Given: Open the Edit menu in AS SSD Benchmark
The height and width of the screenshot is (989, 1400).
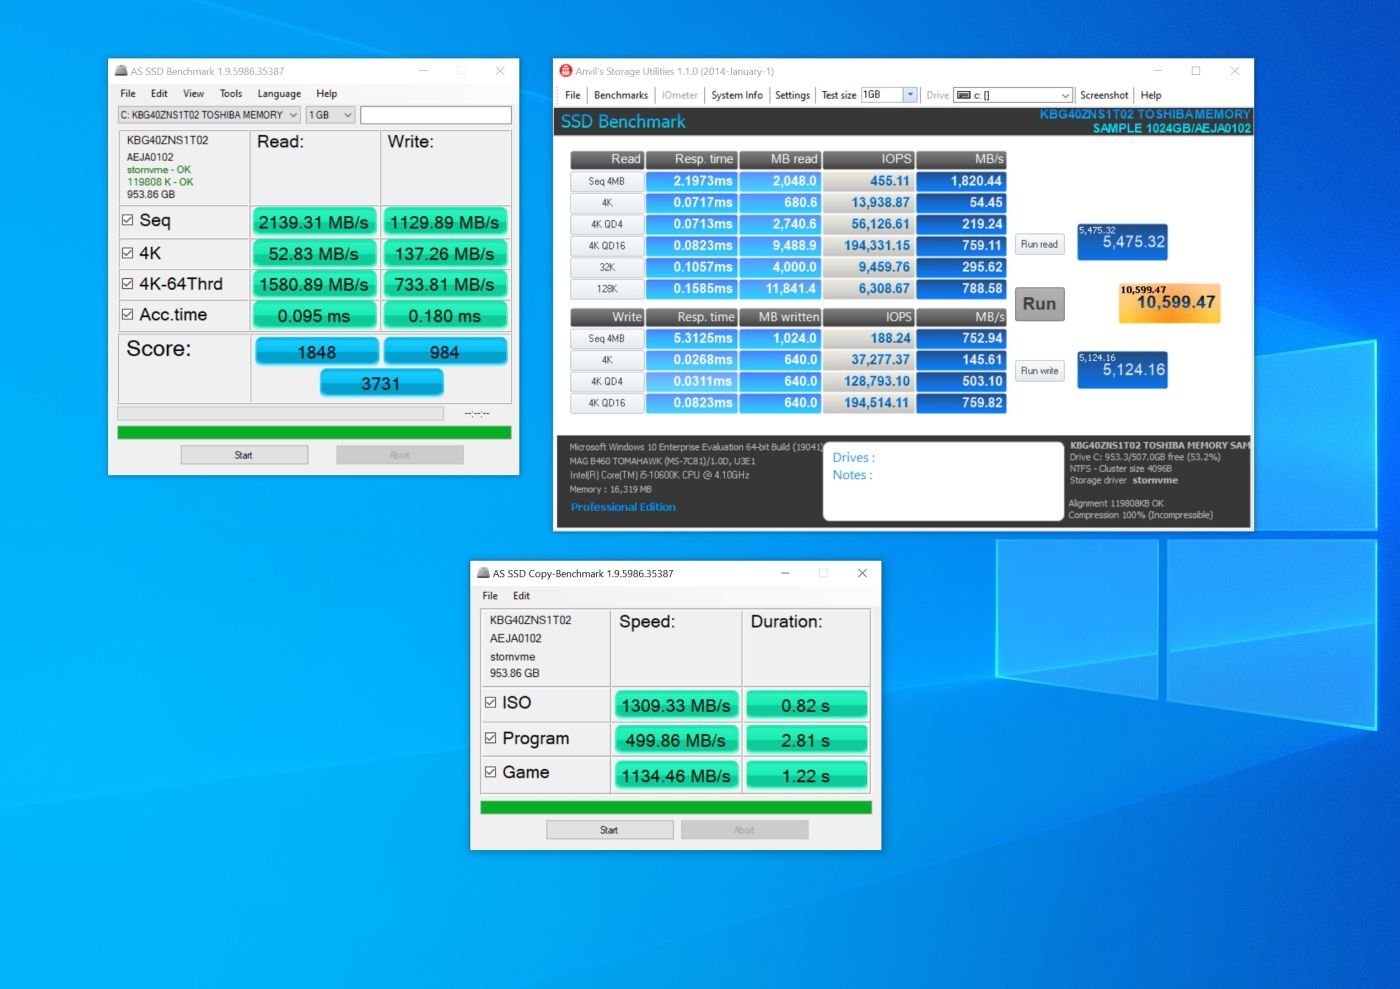Looking at the screenshot, I should [160, 94].
